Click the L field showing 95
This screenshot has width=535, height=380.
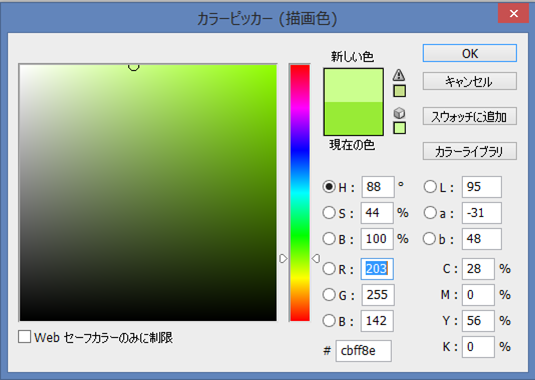tap(482, 187)
